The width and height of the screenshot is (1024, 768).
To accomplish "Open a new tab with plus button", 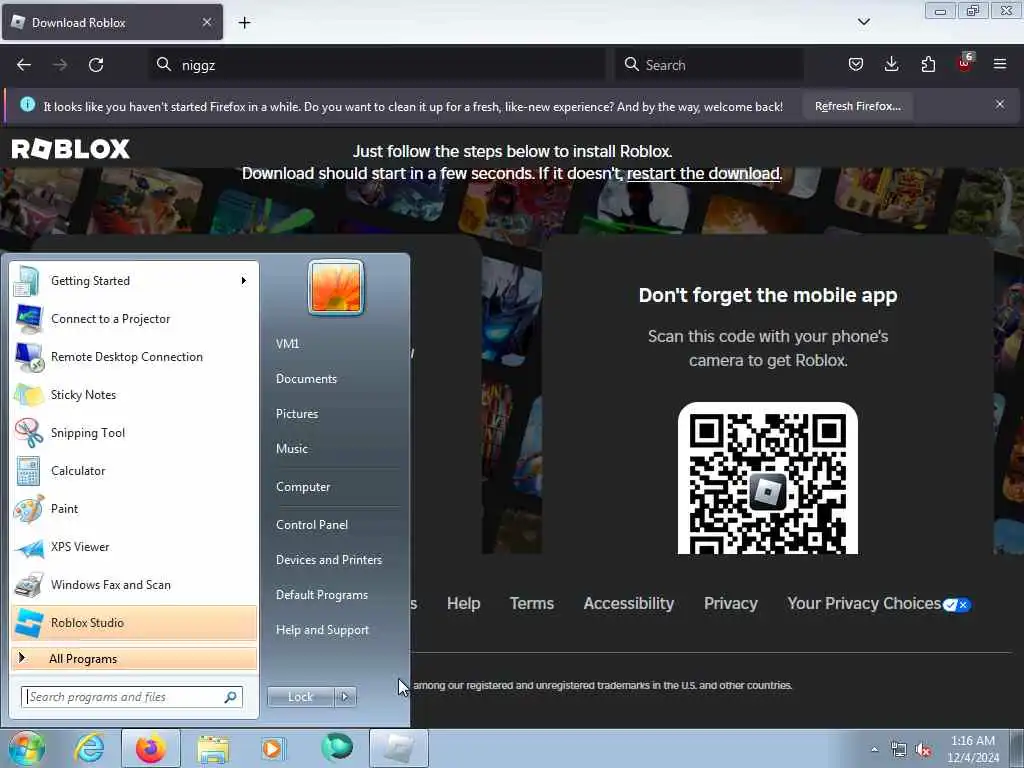I will [x=244, y=23].
